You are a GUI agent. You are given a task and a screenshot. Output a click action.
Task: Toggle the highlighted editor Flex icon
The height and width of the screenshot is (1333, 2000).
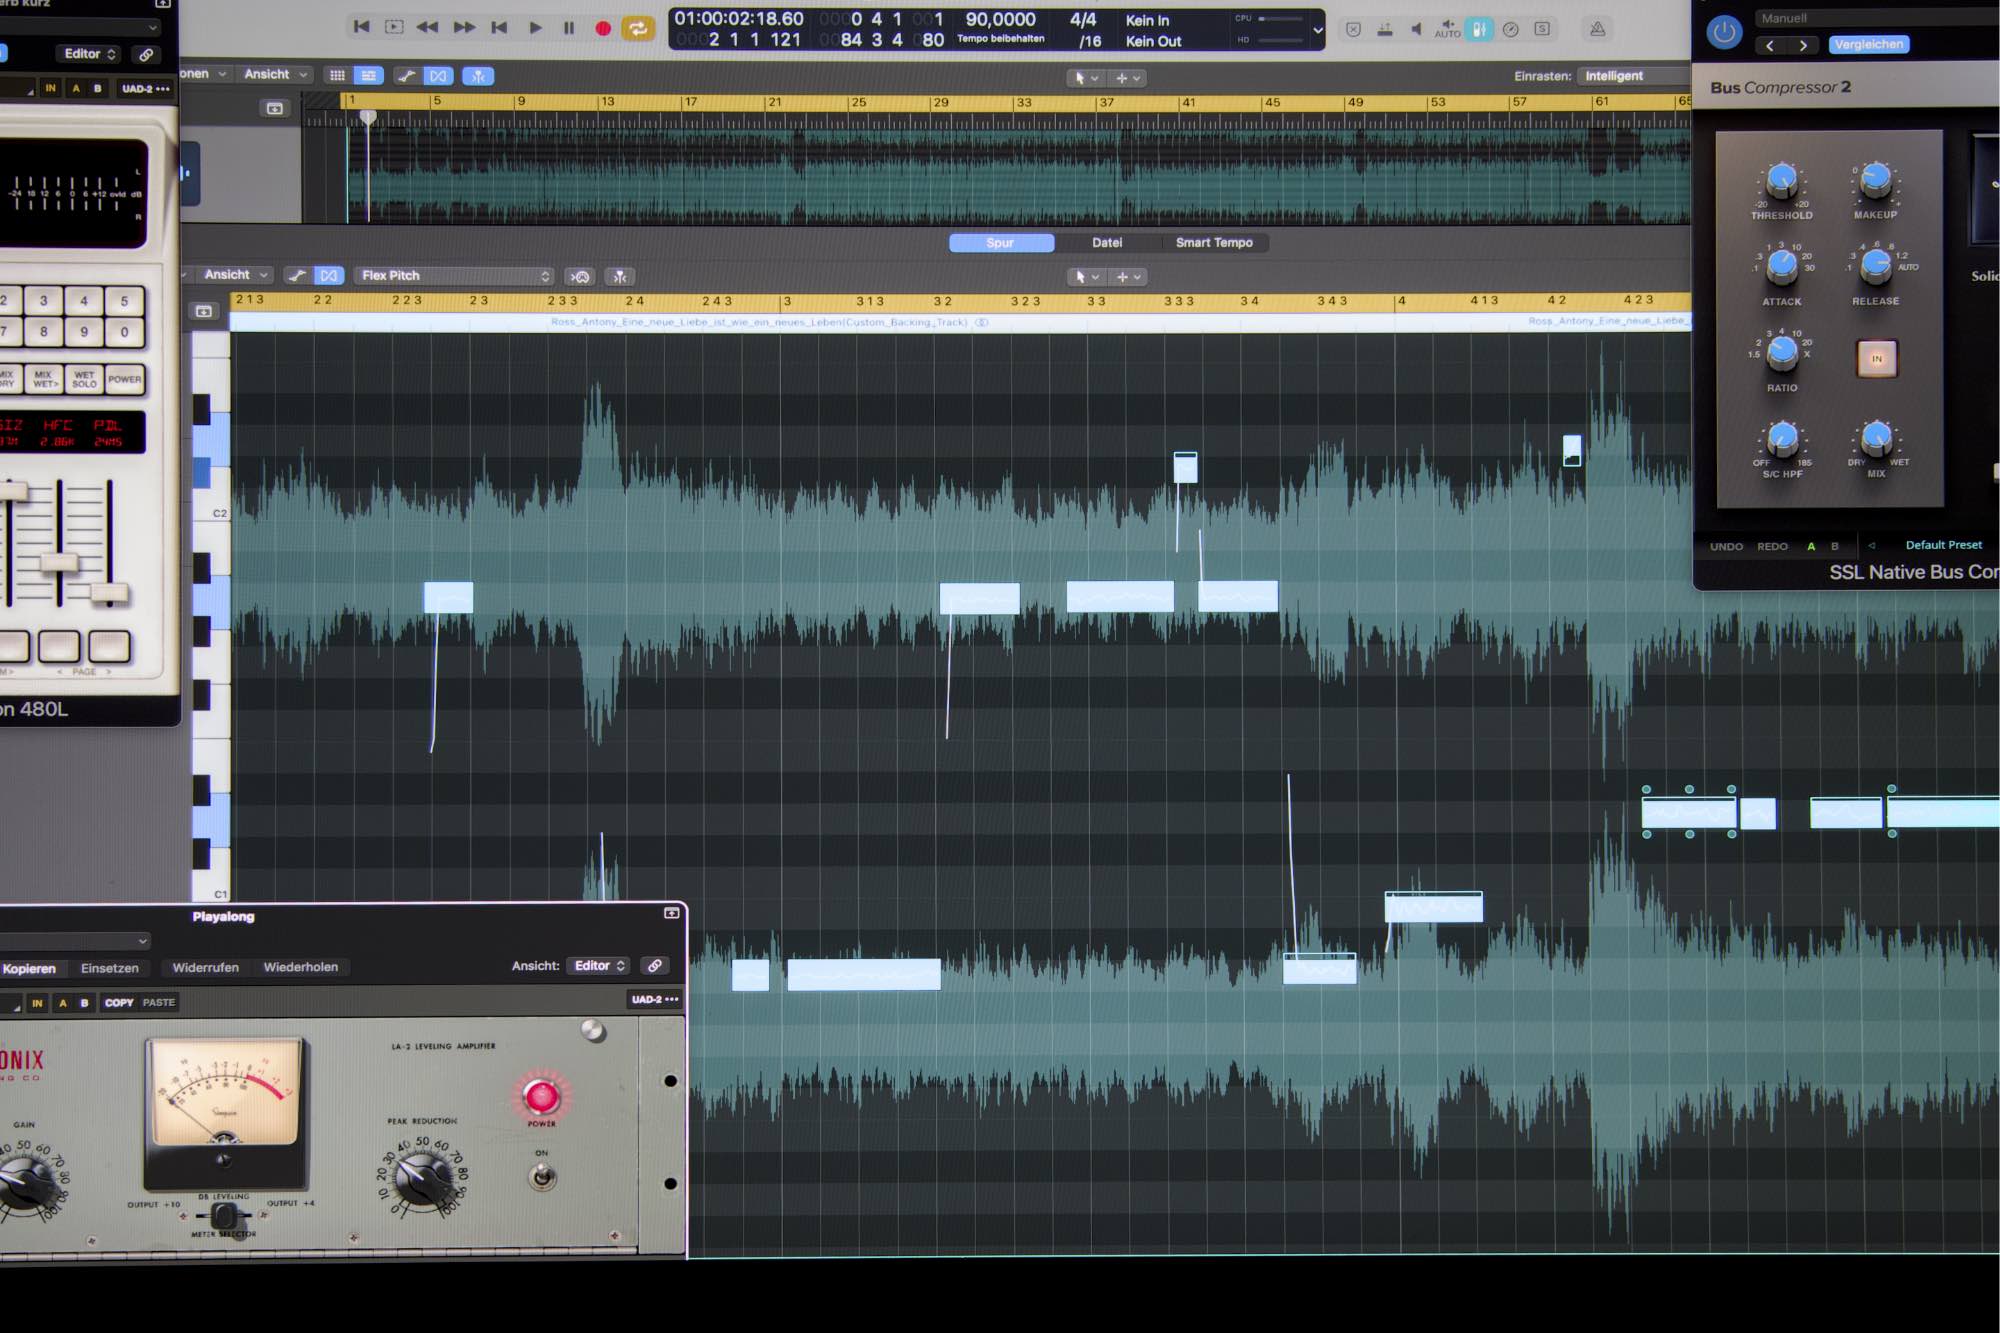click(329, 275)
